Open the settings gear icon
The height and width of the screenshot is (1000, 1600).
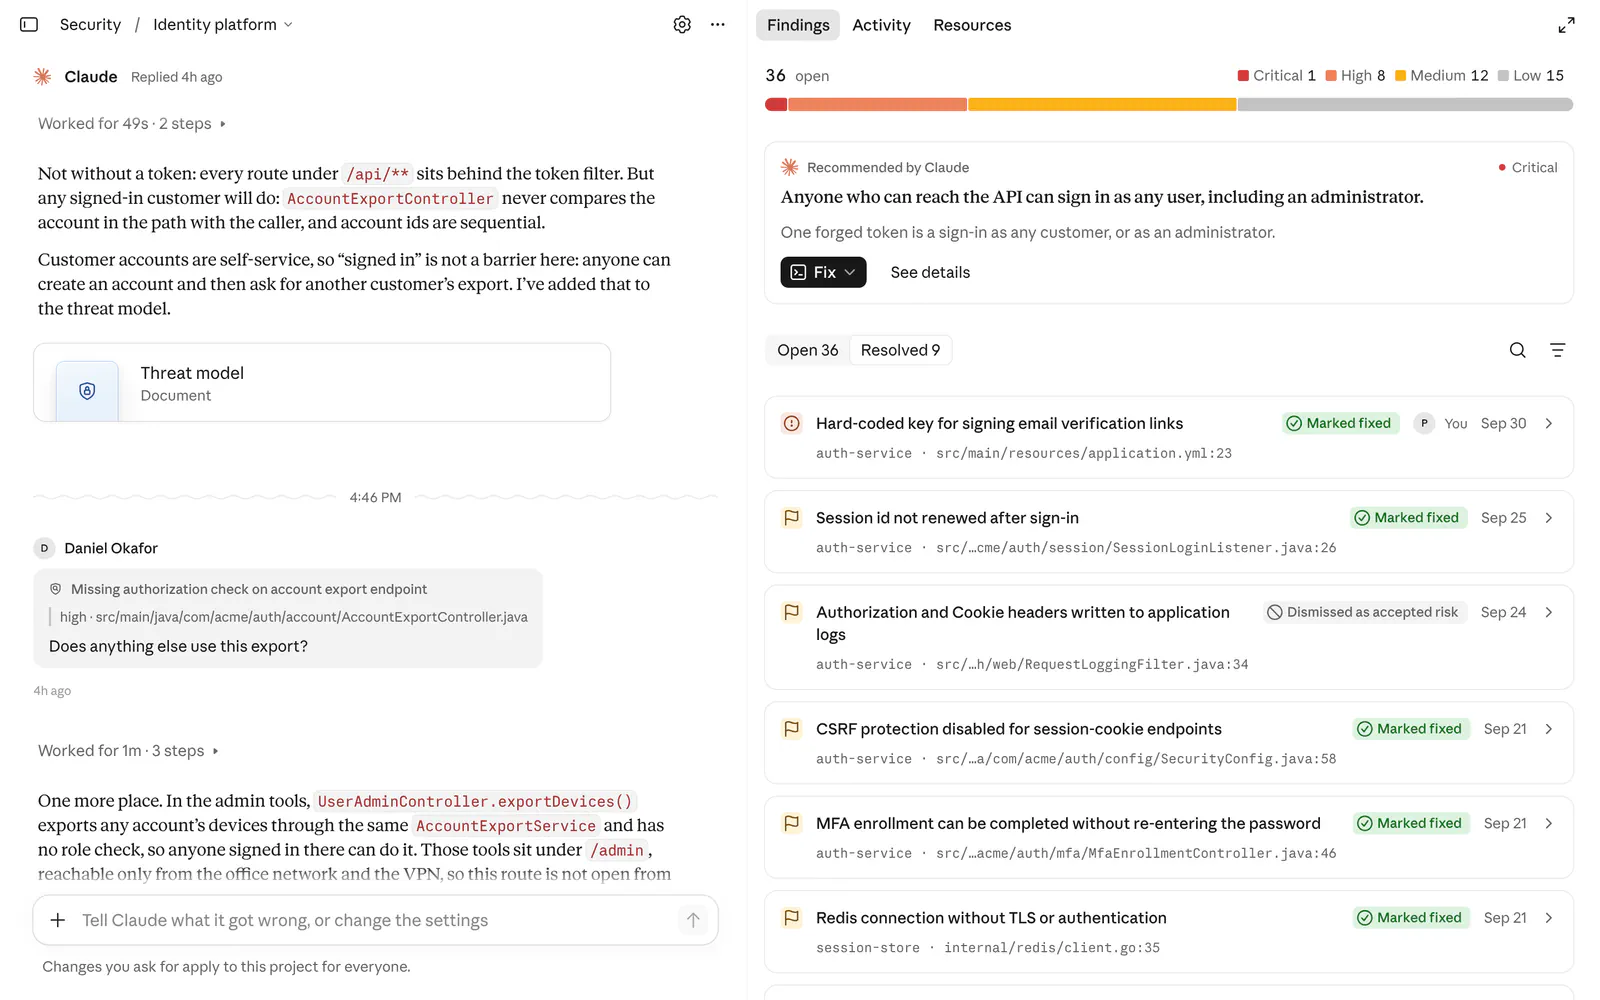coord(682,24)
